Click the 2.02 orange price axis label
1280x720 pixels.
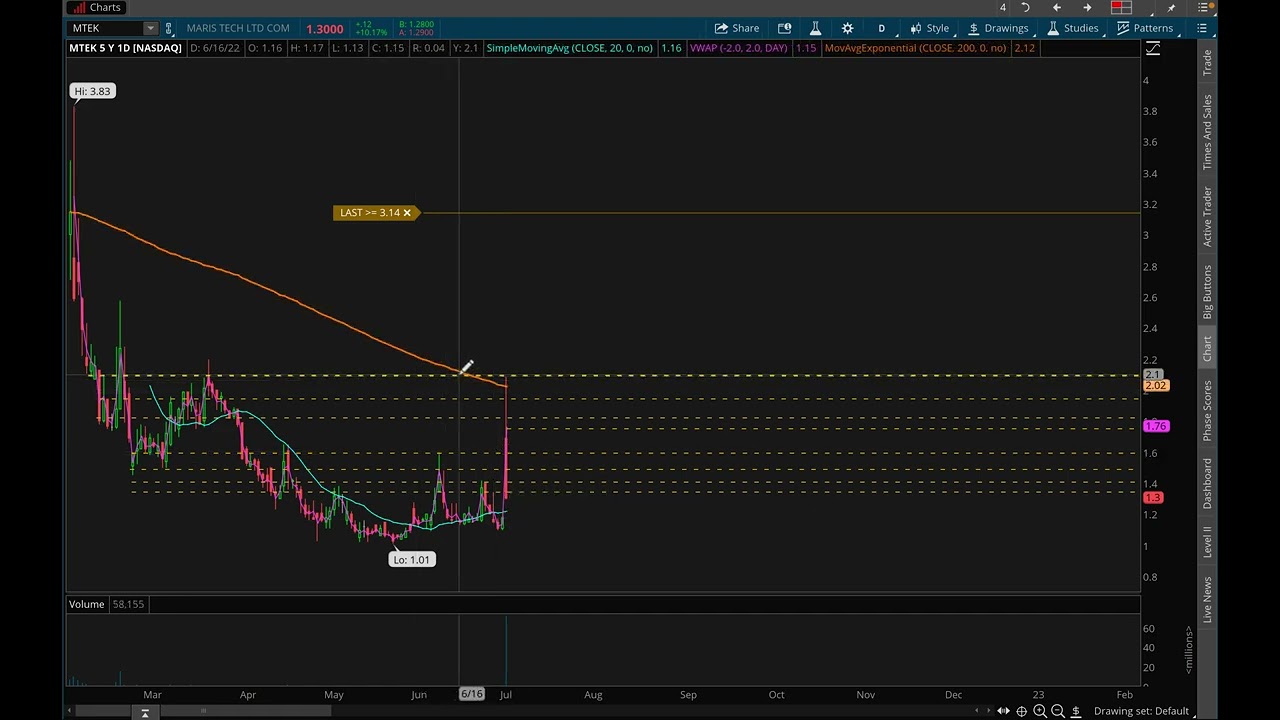1155,386
